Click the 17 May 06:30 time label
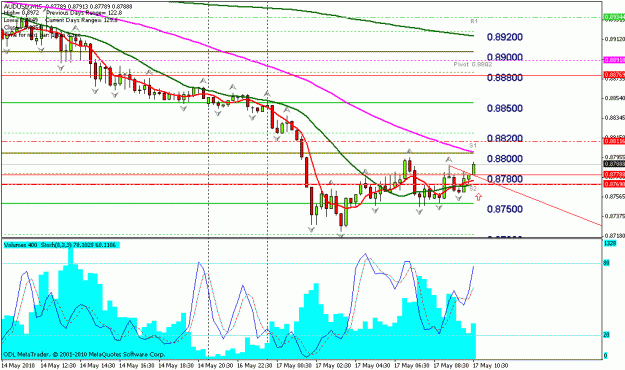The width and height of the screenshot is (625, 370). tap(412, 365)
